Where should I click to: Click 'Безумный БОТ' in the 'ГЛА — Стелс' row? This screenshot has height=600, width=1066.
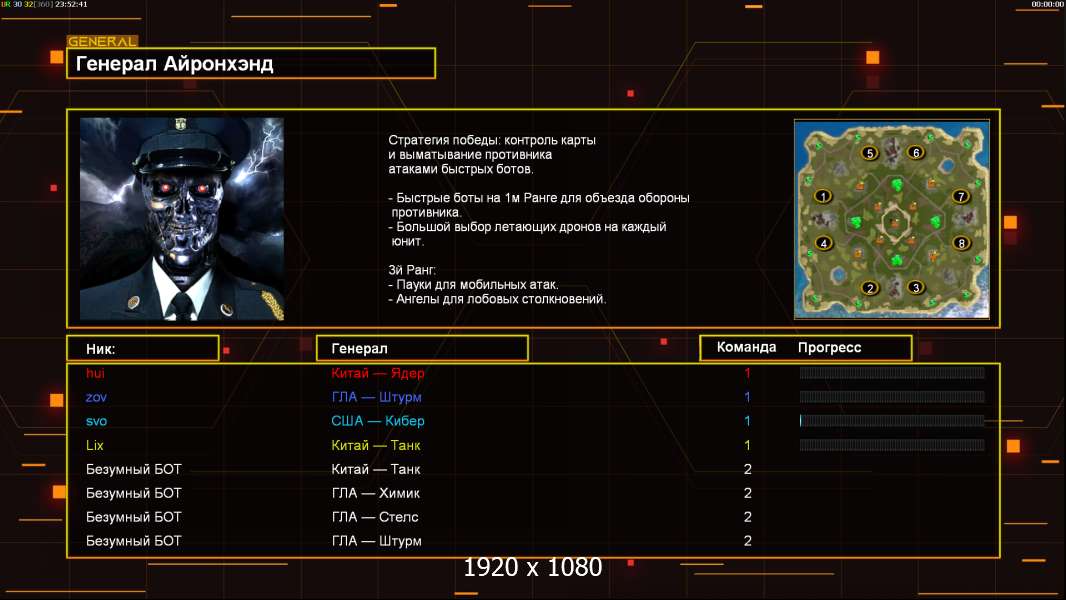pyautogui.click(x=133, y=516)
